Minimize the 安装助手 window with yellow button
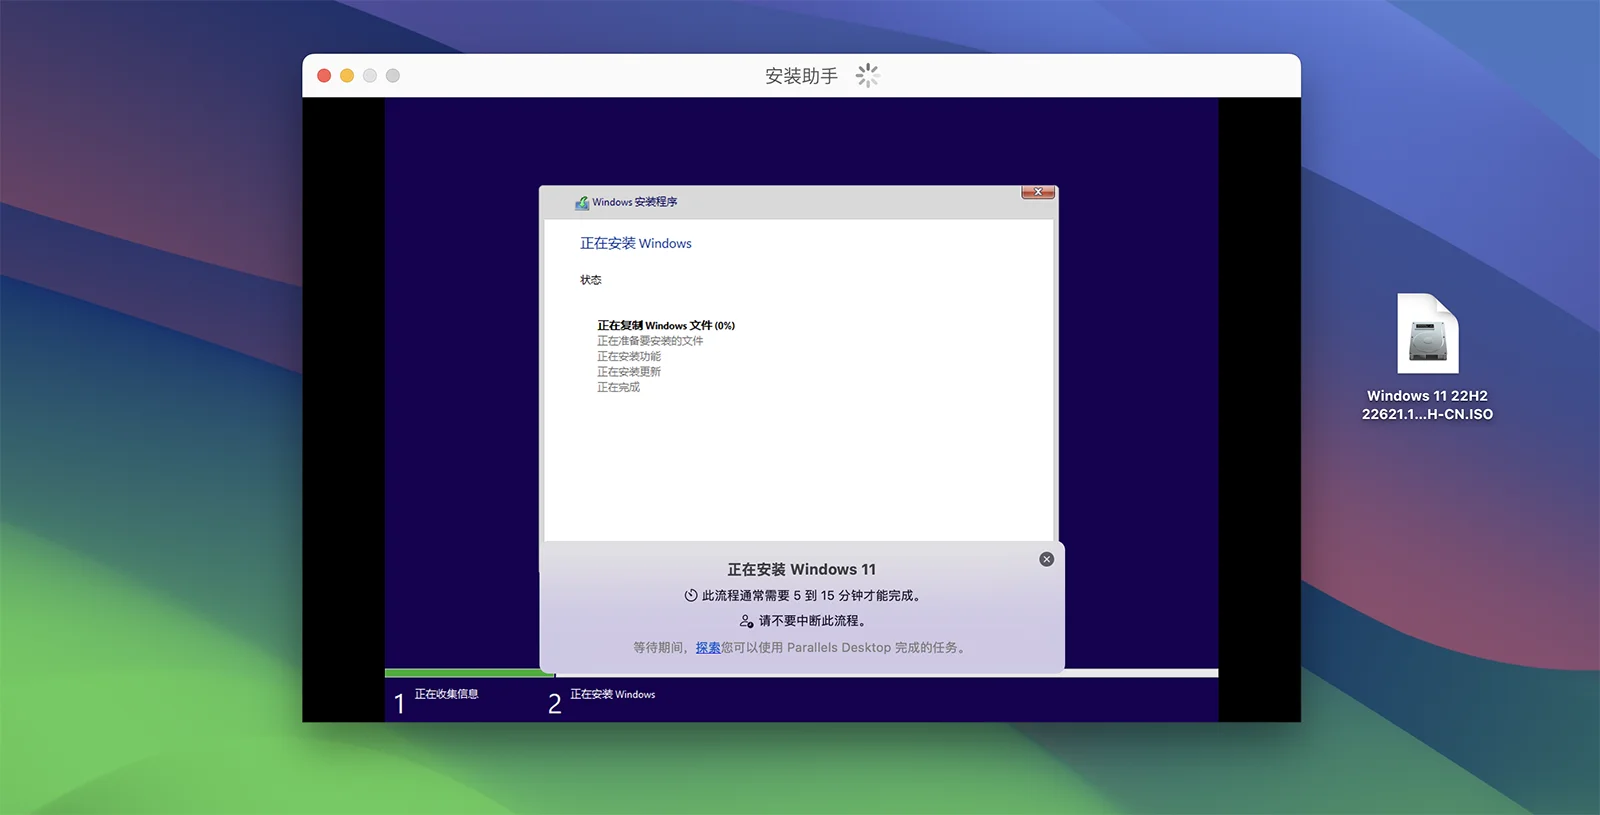The width and height of the screenshot is (1600, 815). click(347, 76)
